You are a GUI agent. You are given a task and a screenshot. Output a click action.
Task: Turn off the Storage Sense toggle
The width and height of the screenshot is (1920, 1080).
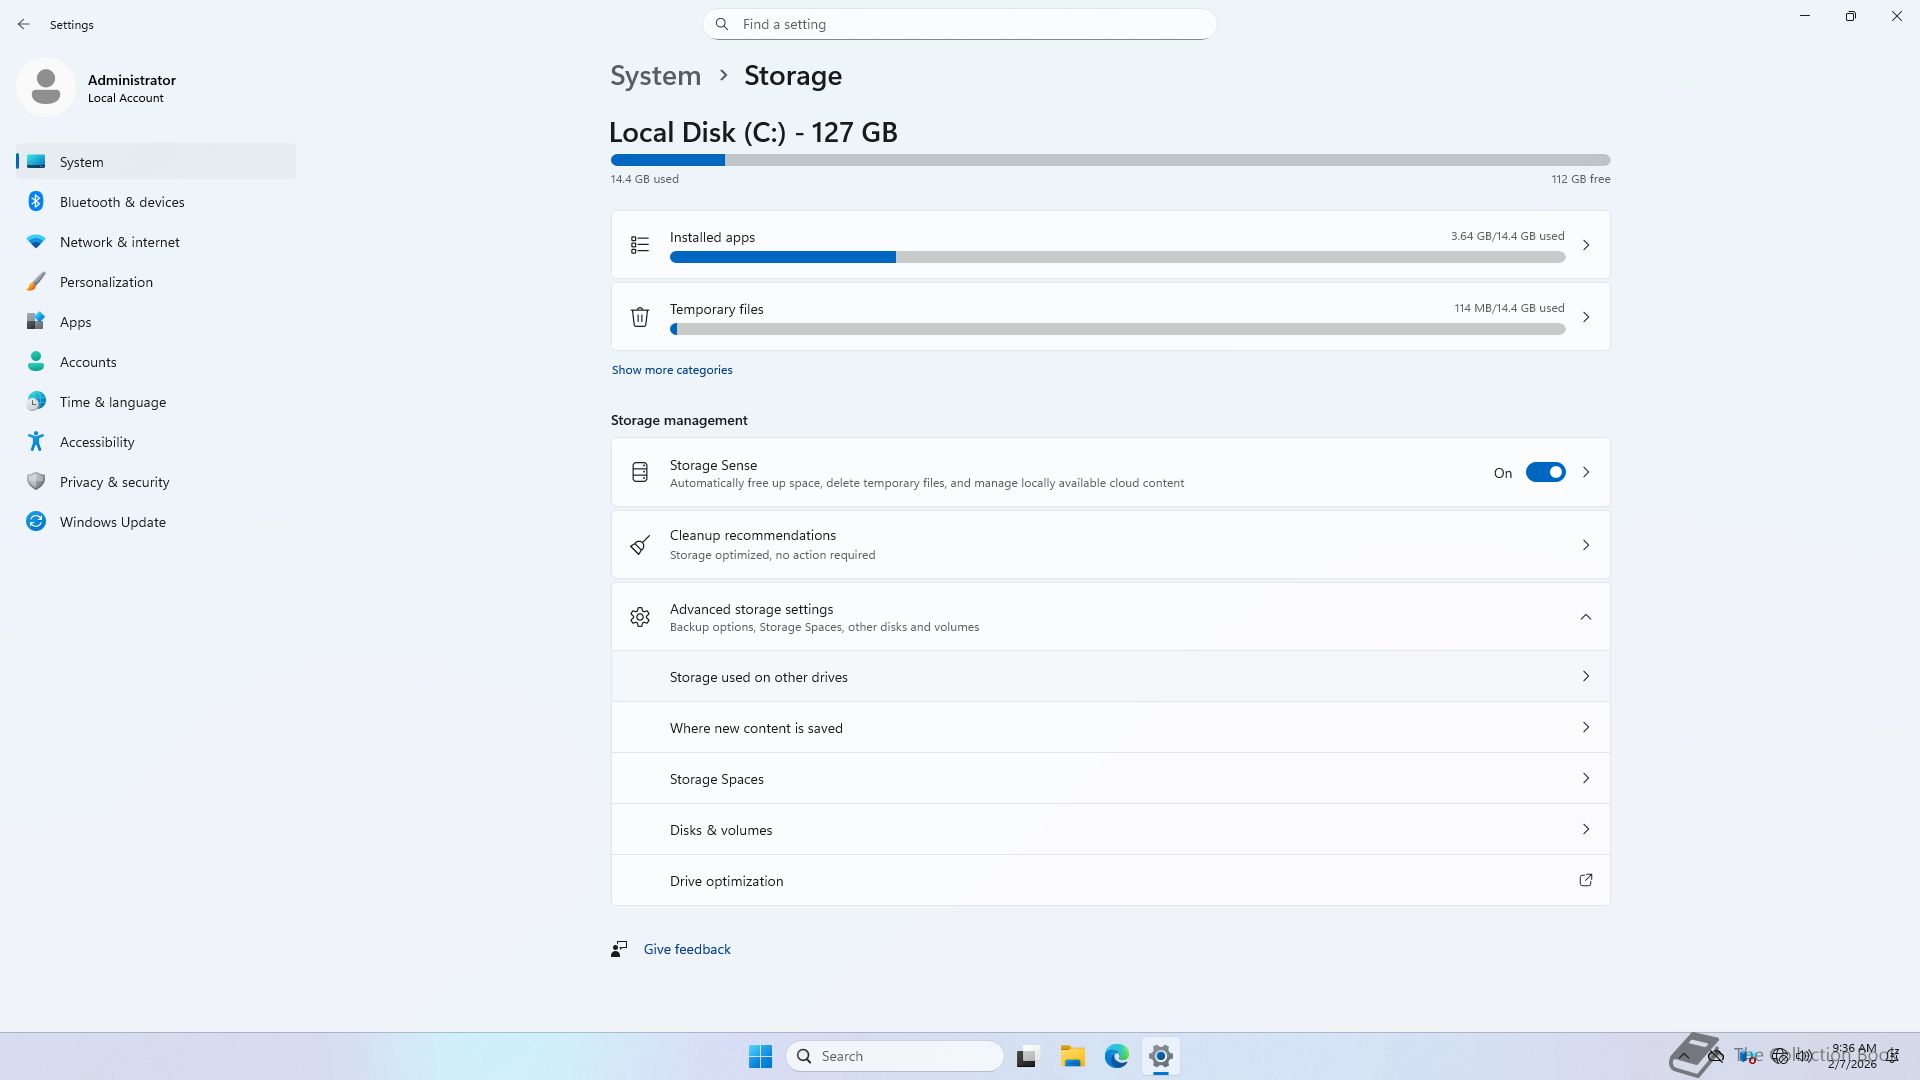click(x=1545, y=472)
